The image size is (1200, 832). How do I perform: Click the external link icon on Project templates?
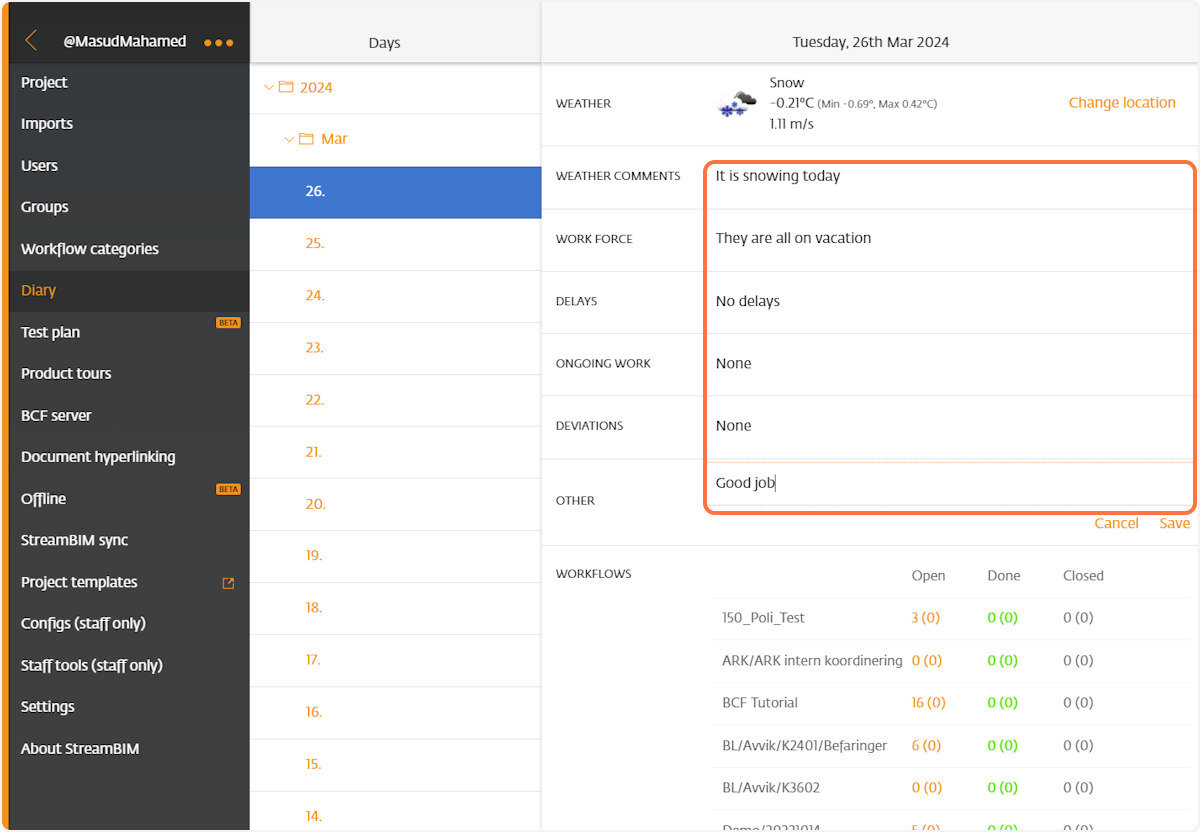point(228,583)
